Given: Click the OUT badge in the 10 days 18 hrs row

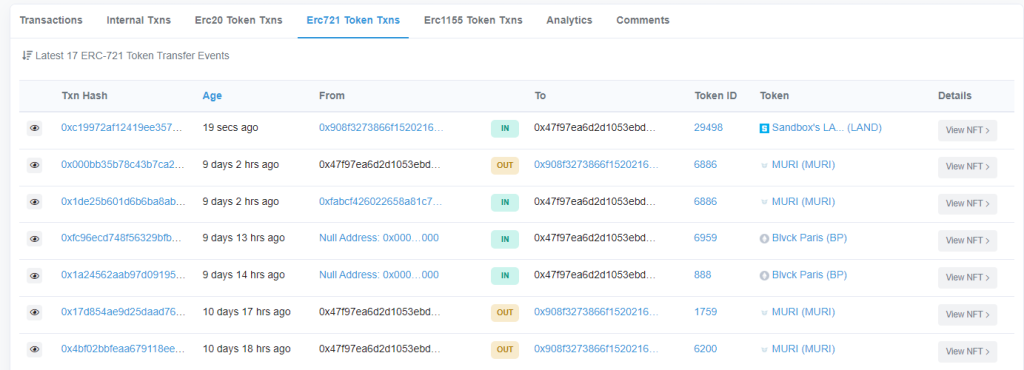Looking at the screenshot, I should pos(505,350).
